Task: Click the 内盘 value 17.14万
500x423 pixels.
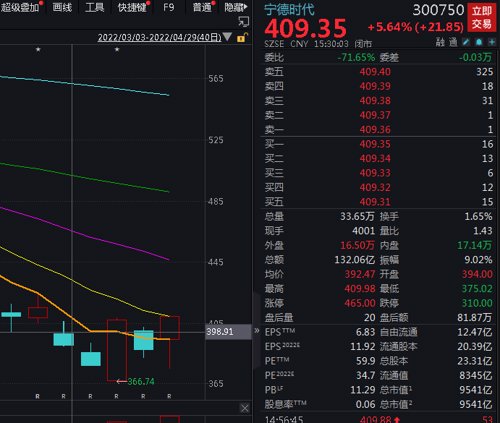Action: (x=475, y=245)
